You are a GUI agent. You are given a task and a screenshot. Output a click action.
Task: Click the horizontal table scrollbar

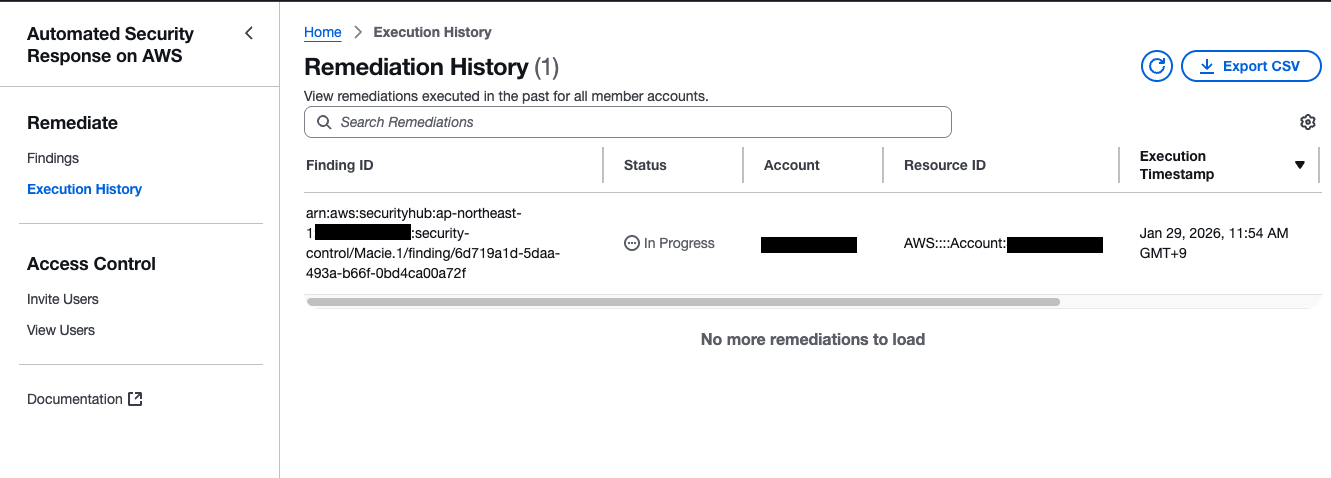tap(682, 301)
